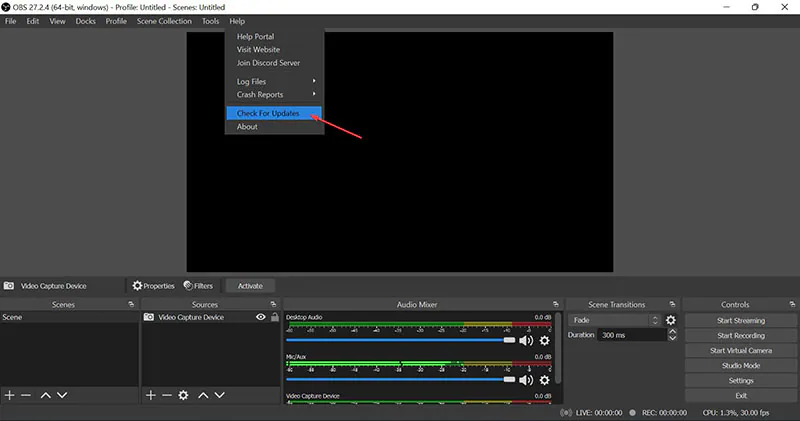Mute Mic/Aux speaker icon
This screenshot has height=421, width=800.
point(526,380)
